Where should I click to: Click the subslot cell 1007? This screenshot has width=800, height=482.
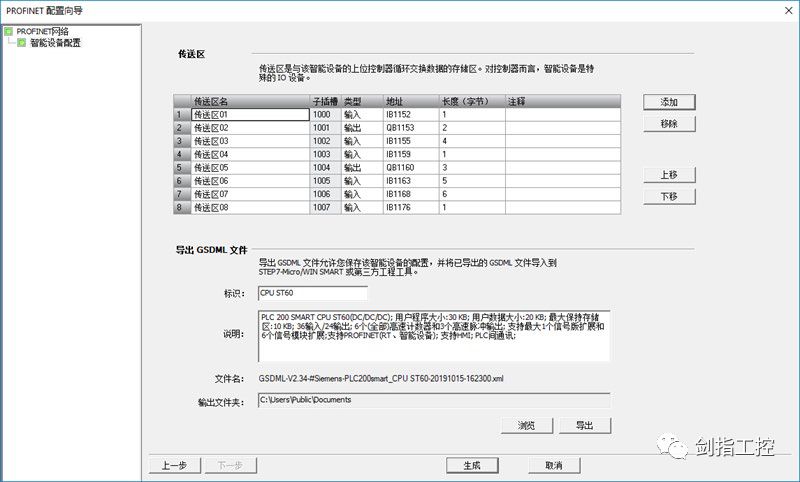click(326, 208)
